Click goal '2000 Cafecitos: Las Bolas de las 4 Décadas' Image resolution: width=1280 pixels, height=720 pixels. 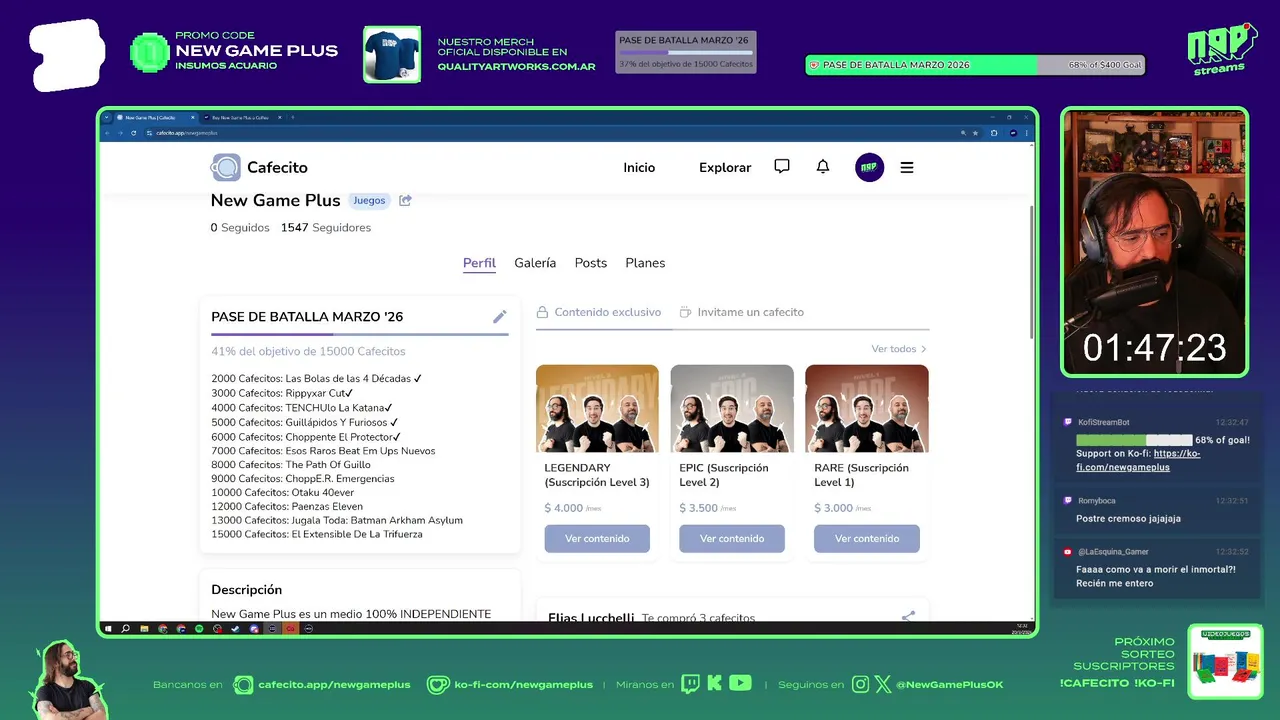click(317, 379)
